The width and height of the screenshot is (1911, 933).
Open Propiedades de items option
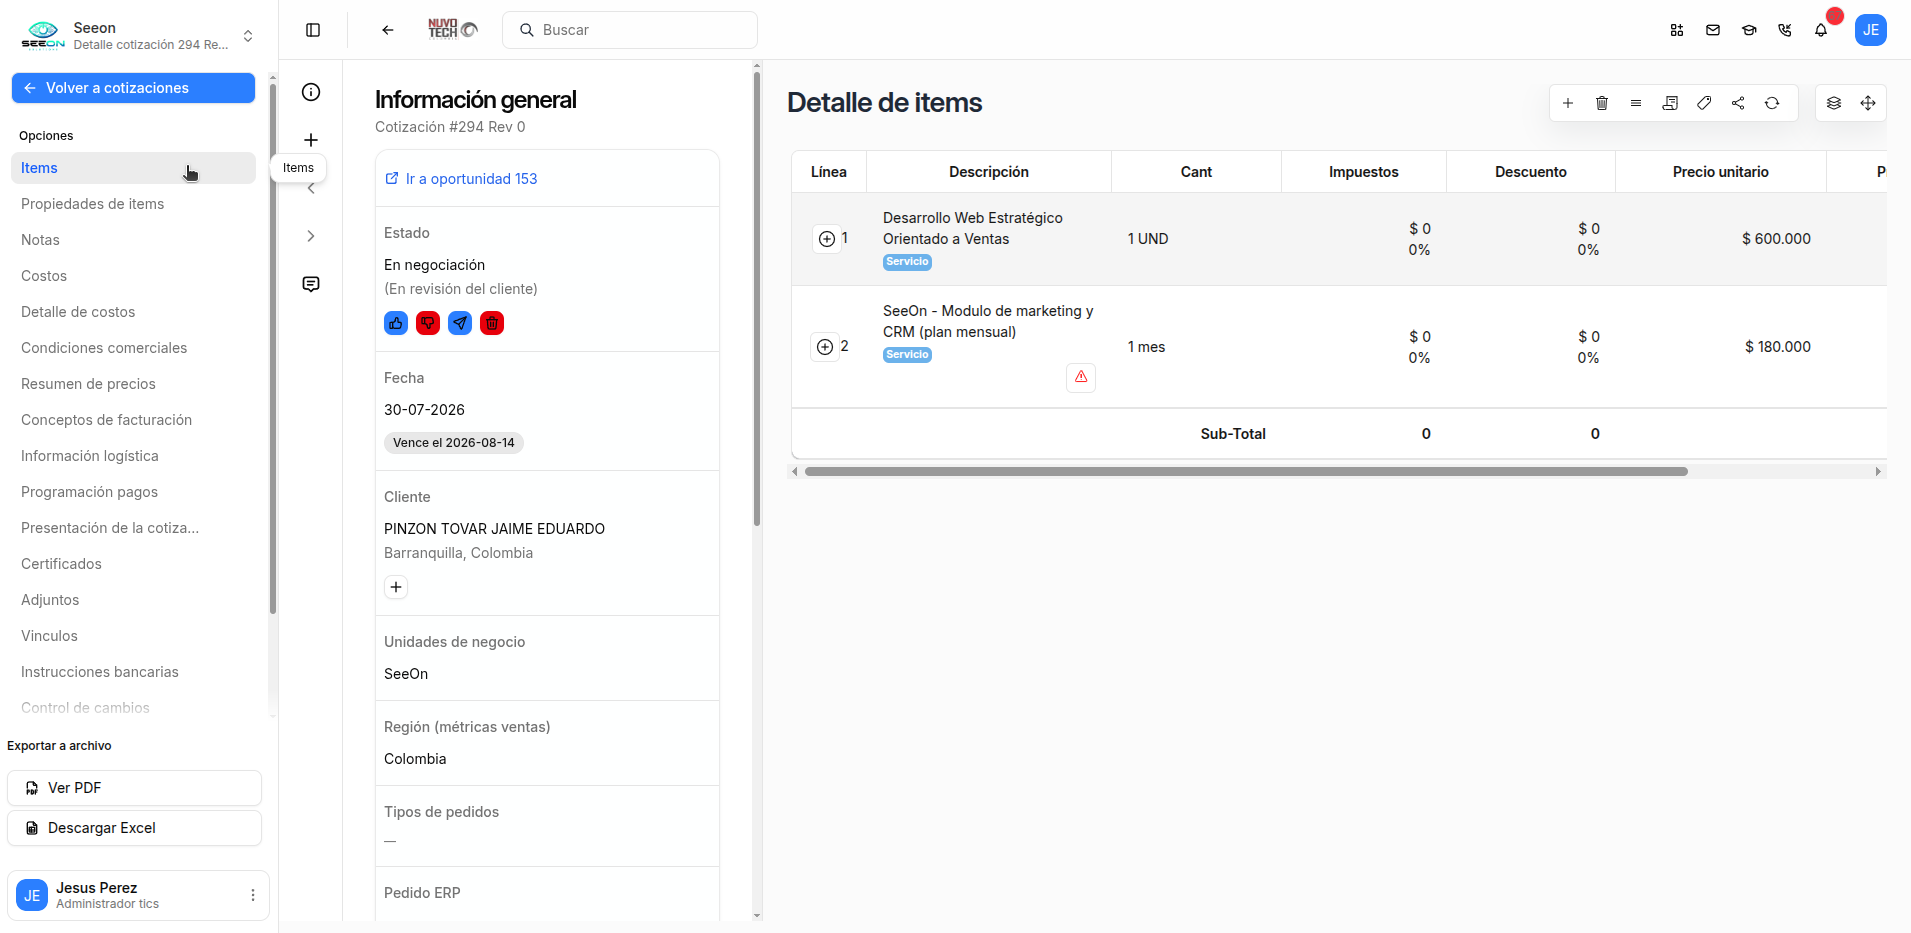click(x=133, y=204)
